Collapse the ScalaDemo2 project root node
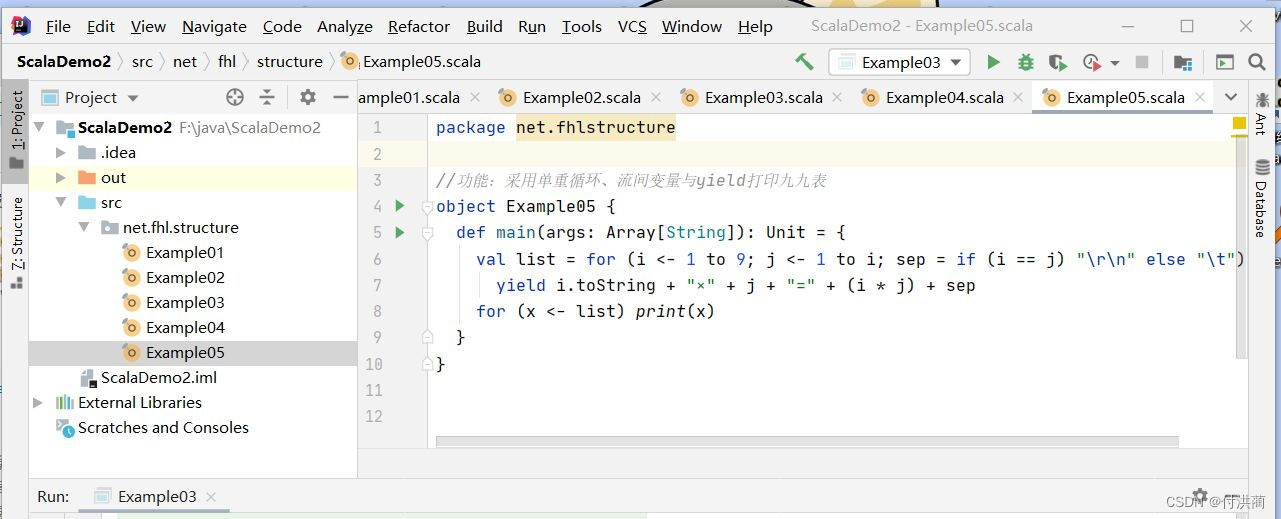This screenshot has width=1281, height=519. (40, 127)
